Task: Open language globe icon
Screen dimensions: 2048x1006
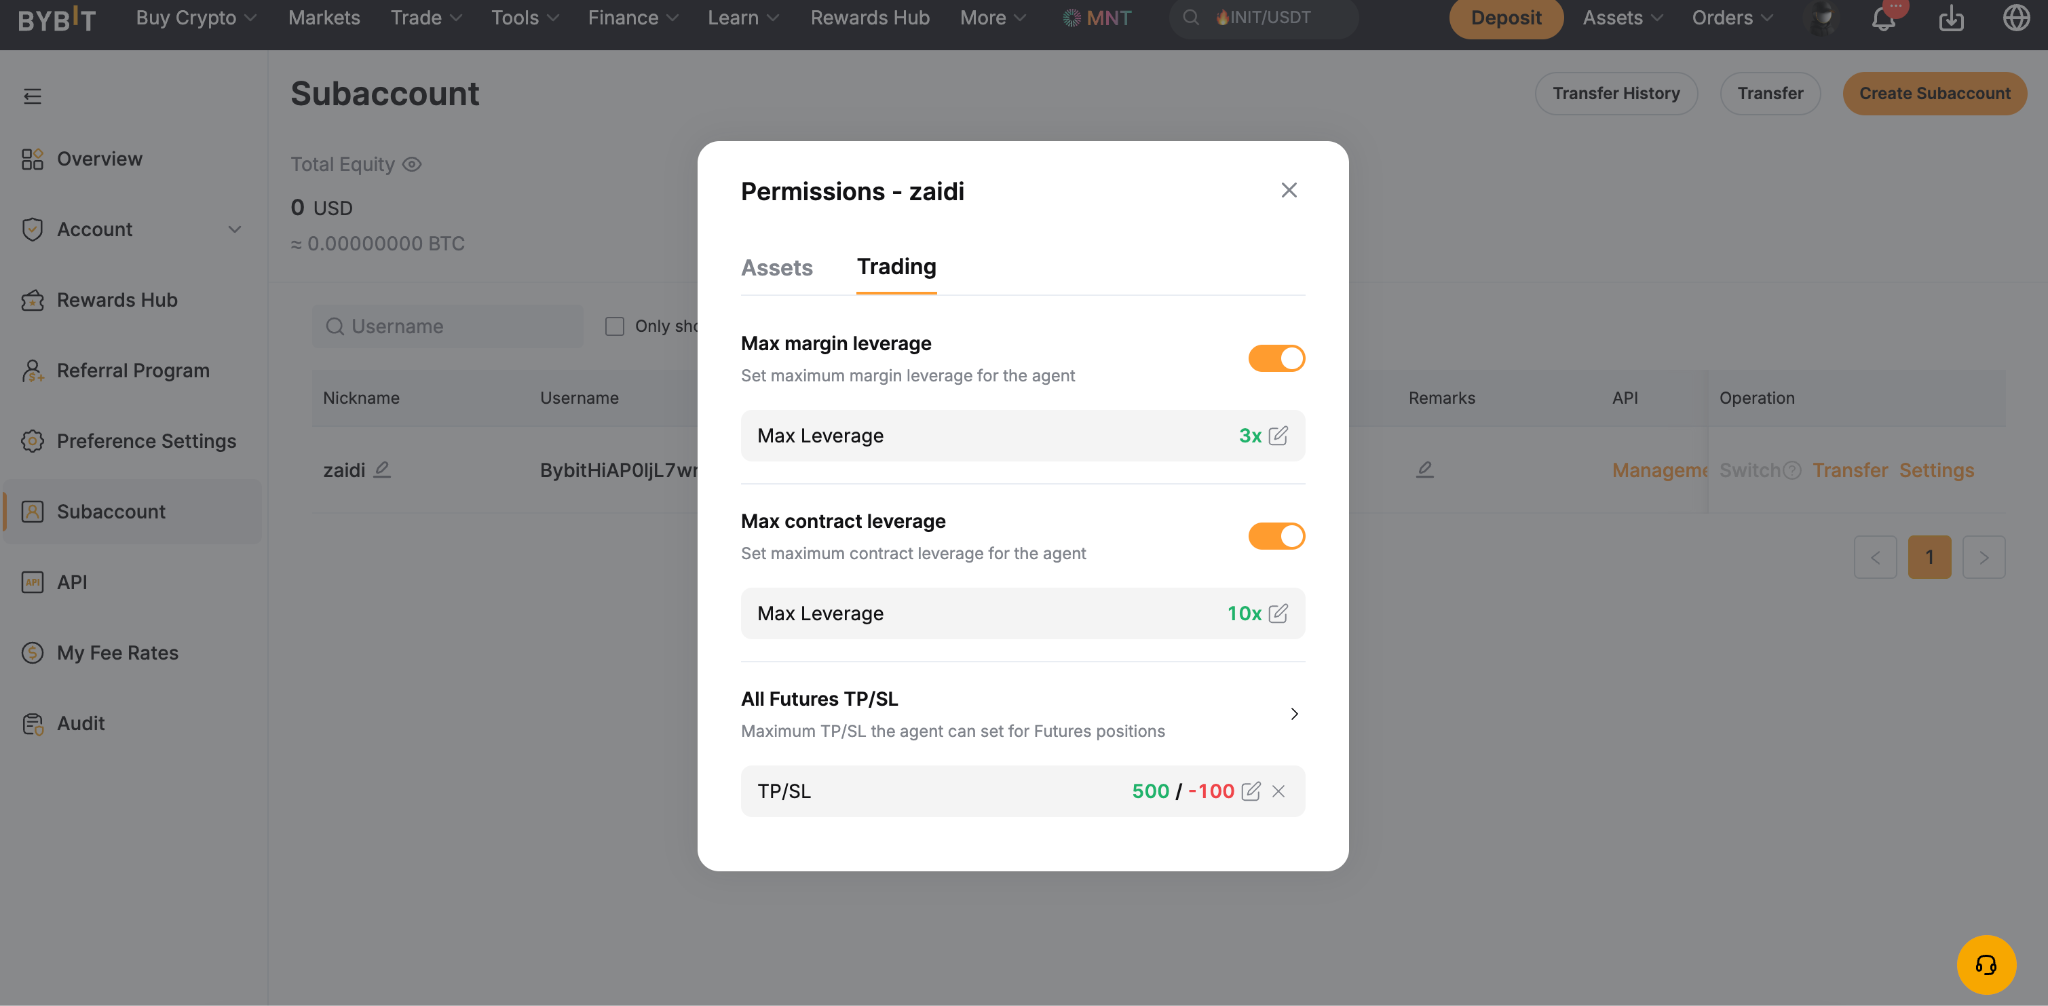Action: [x=2016, y=18]
